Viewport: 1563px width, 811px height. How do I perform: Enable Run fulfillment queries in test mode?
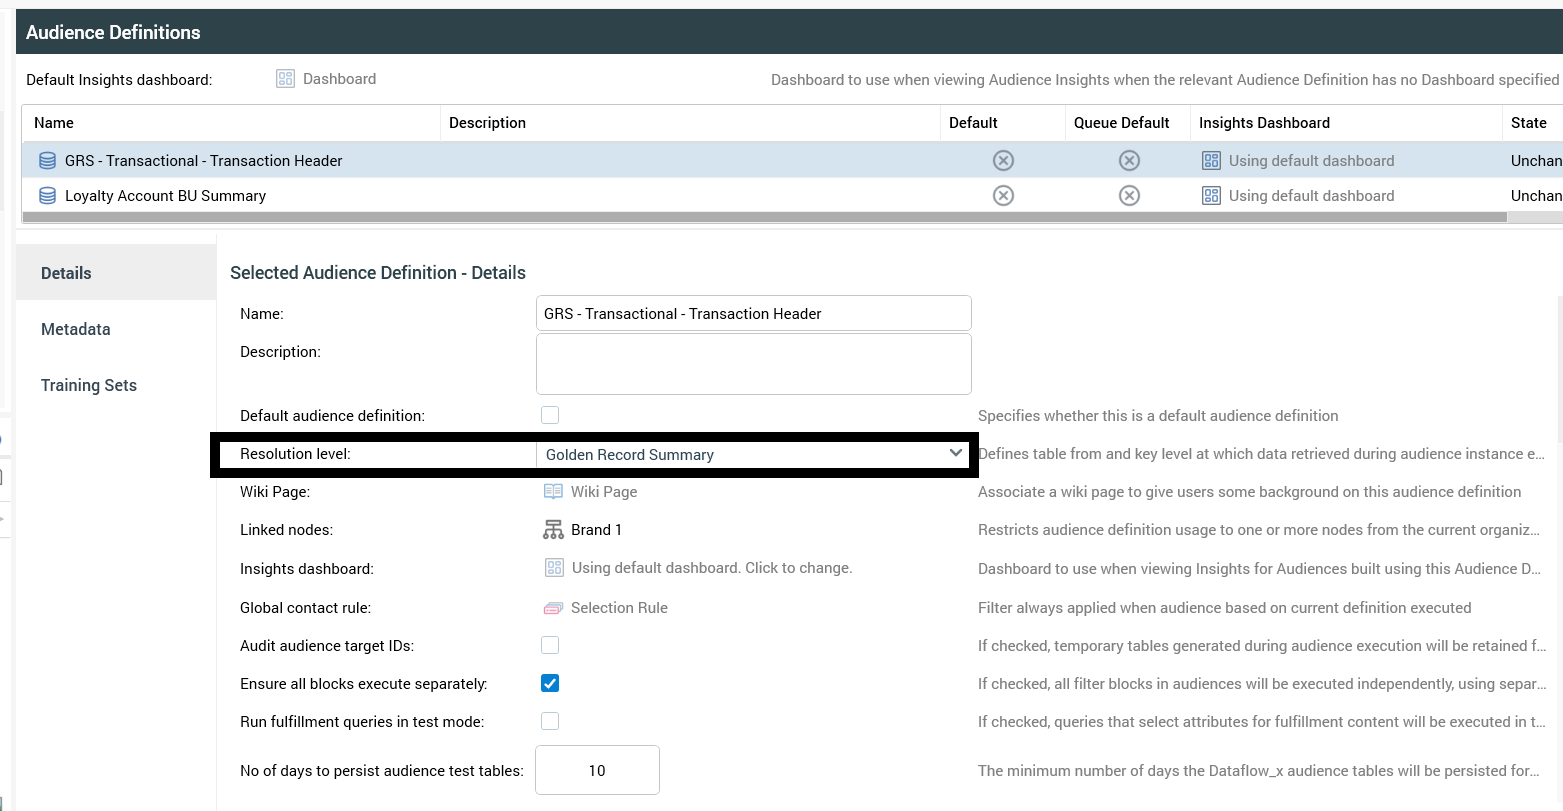pyautogui.click(x=550, y=721)
